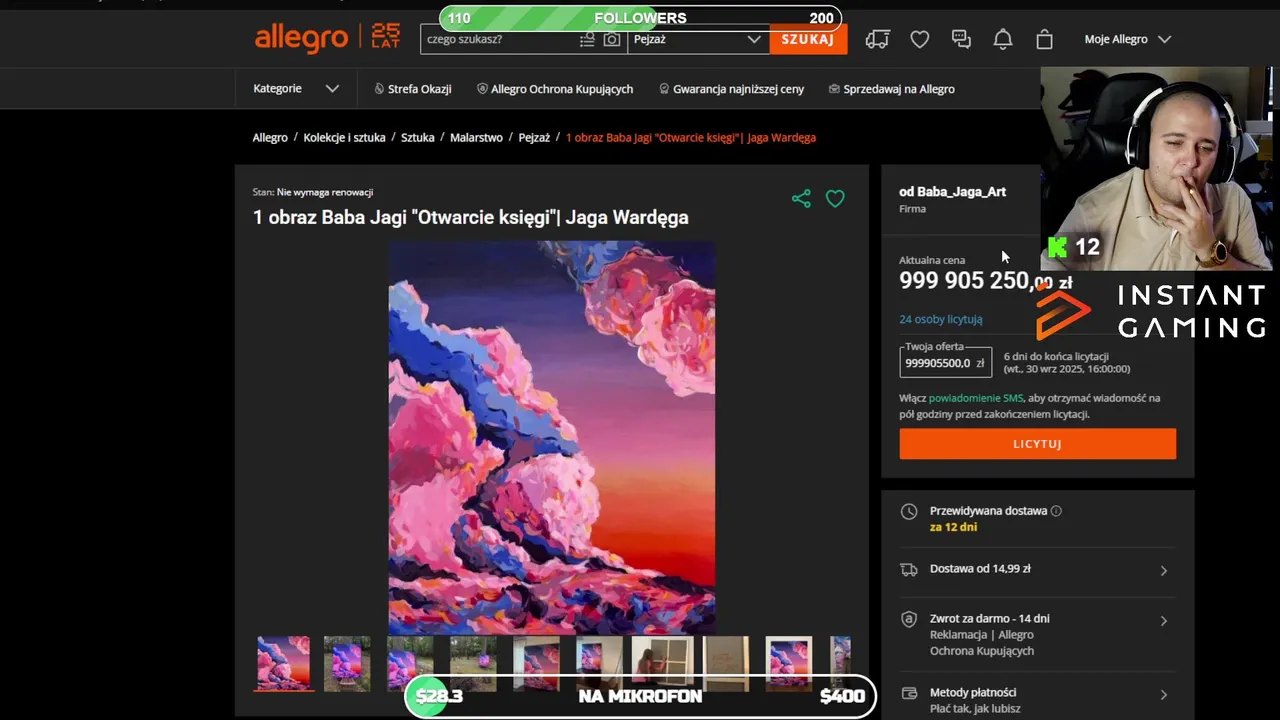The image size is (1280, 720).
Task: Open the shopping bag cart icon
Action: tap(1044, 39)
